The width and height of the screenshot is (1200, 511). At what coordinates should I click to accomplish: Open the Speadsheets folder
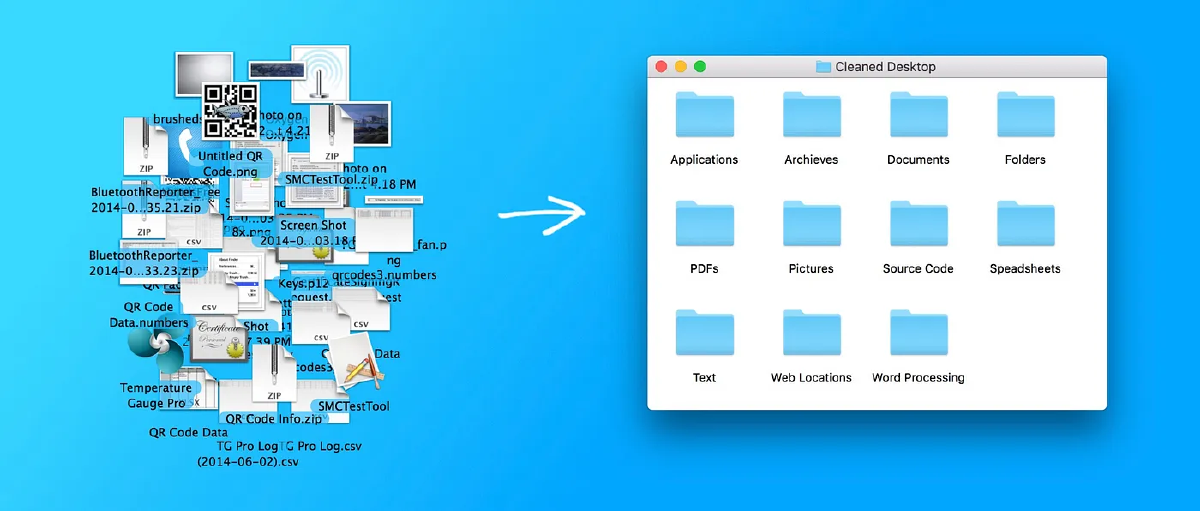1025,223
